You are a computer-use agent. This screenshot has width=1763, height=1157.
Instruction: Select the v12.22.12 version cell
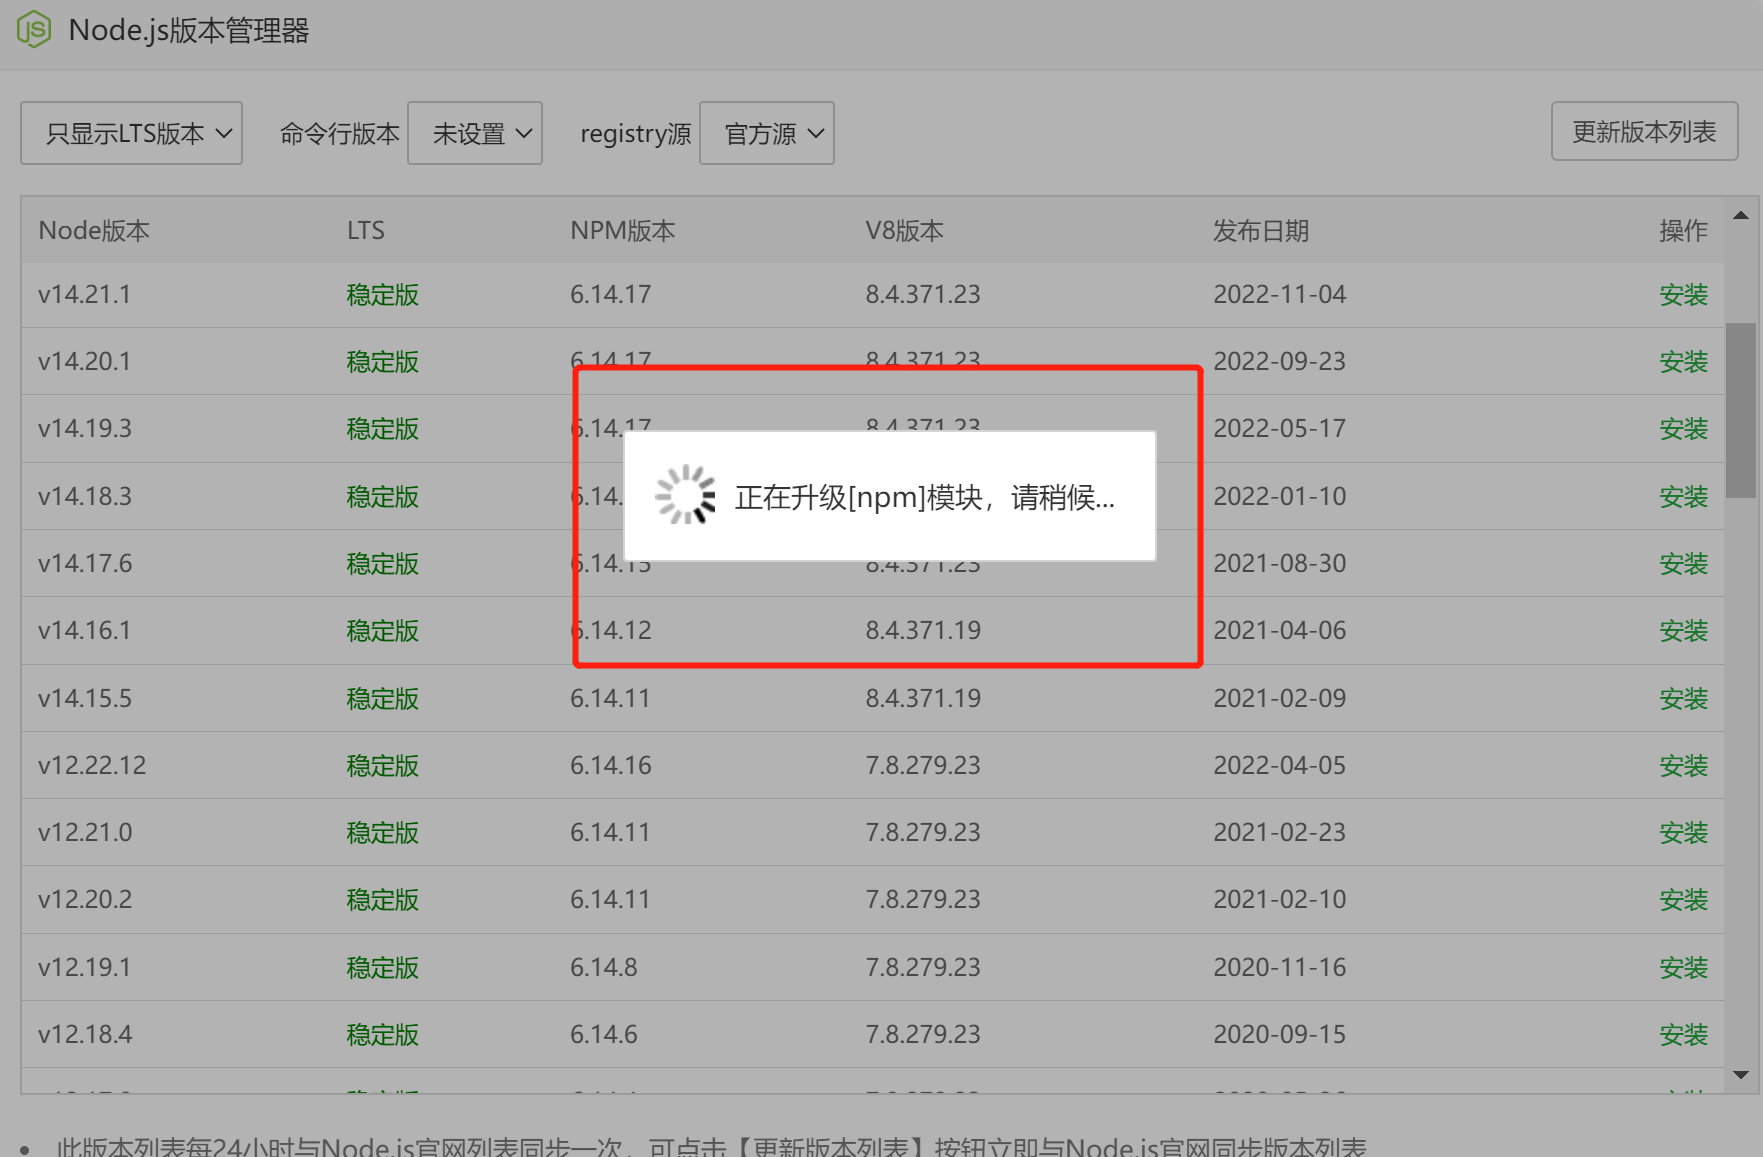point(92,766)
